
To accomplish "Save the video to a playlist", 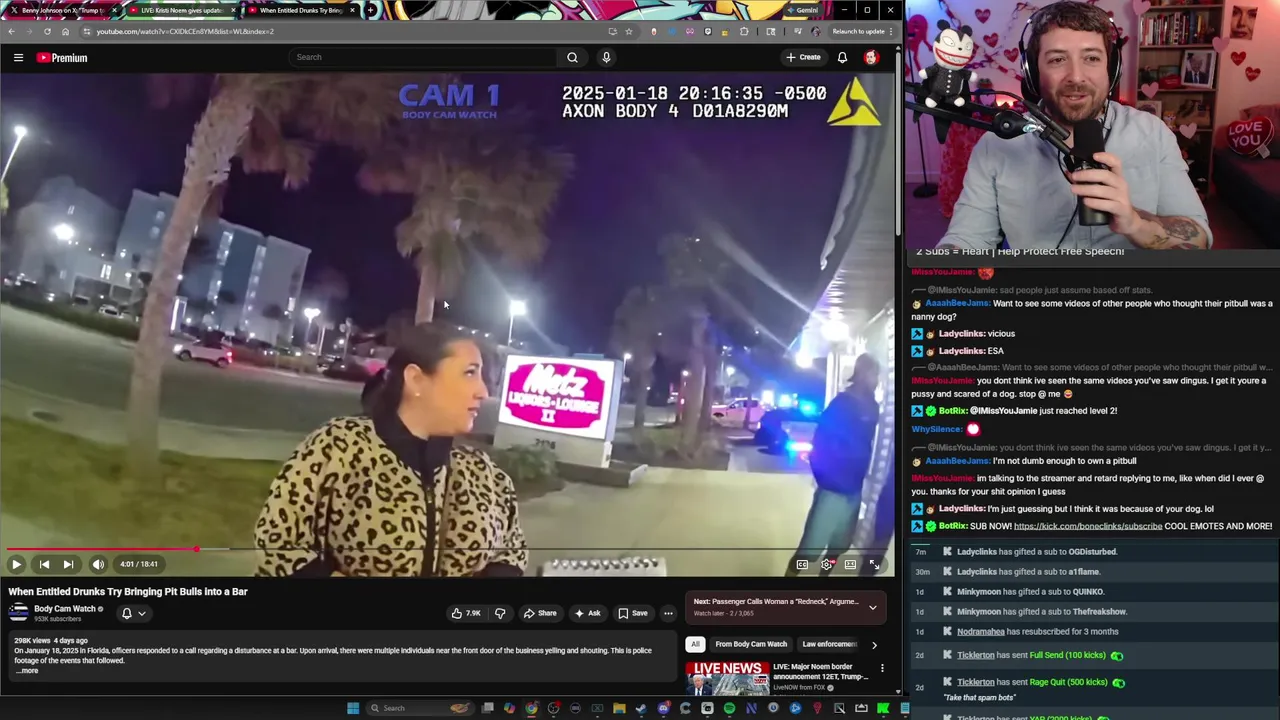I will (633, 613).
